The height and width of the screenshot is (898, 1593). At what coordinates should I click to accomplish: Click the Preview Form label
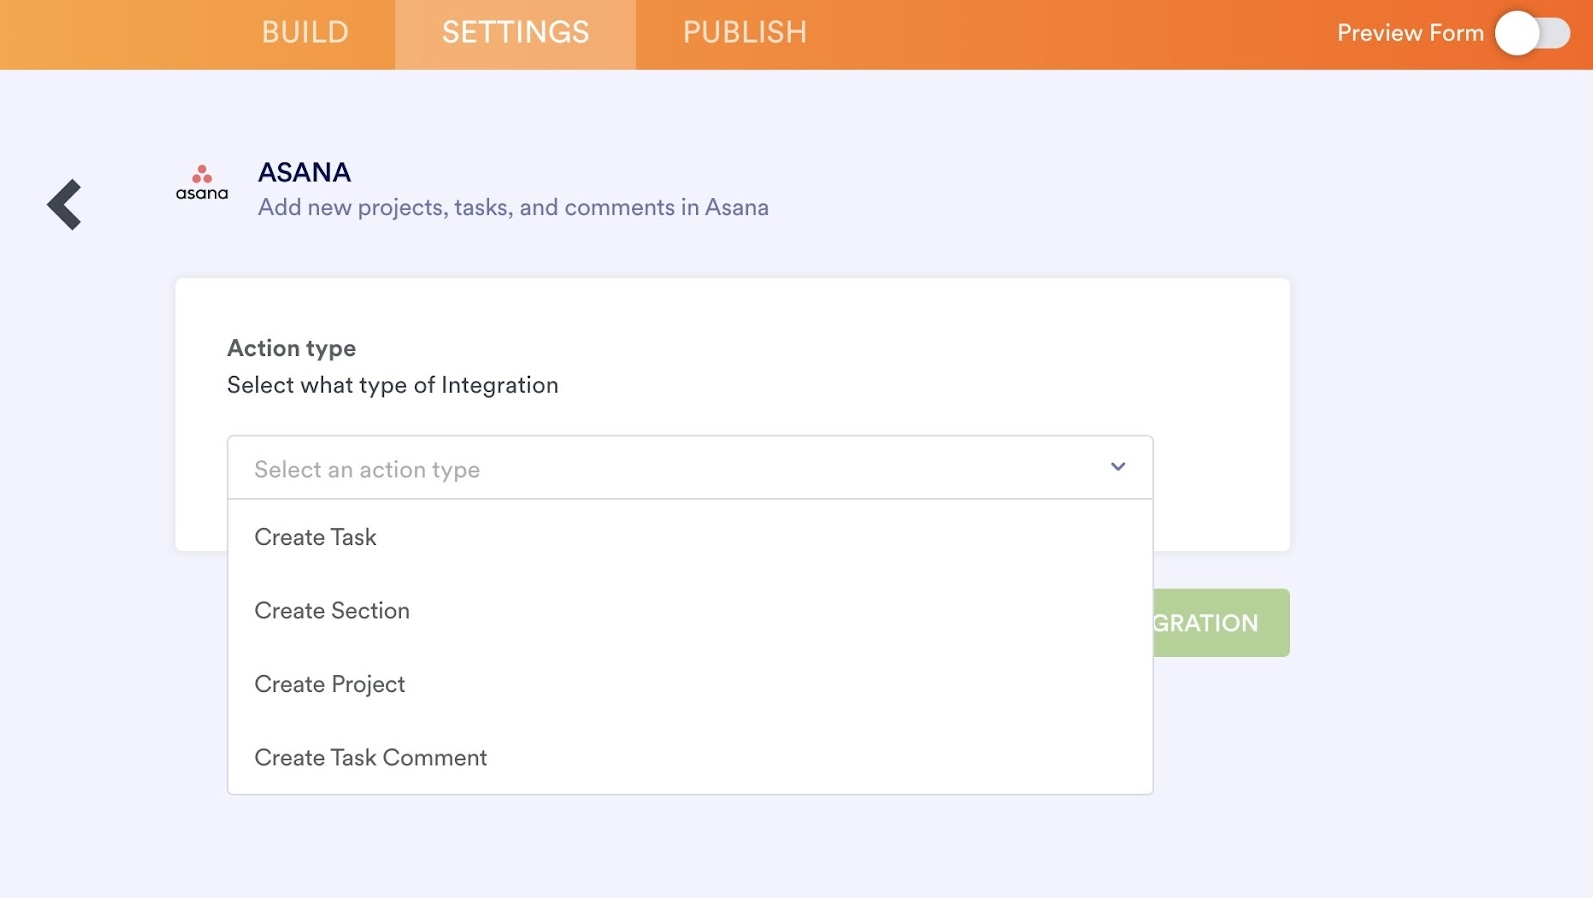1410,34
